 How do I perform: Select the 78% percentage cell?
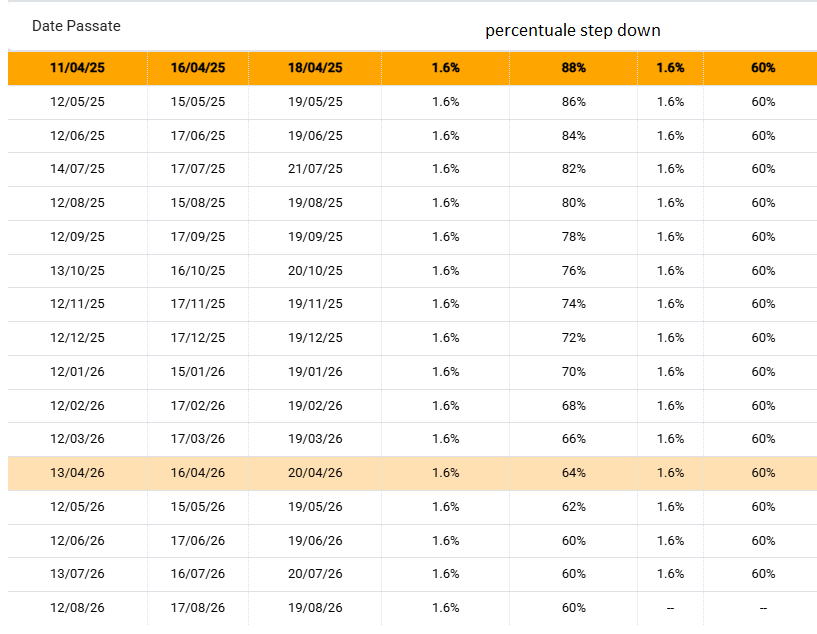coord(574,237)
